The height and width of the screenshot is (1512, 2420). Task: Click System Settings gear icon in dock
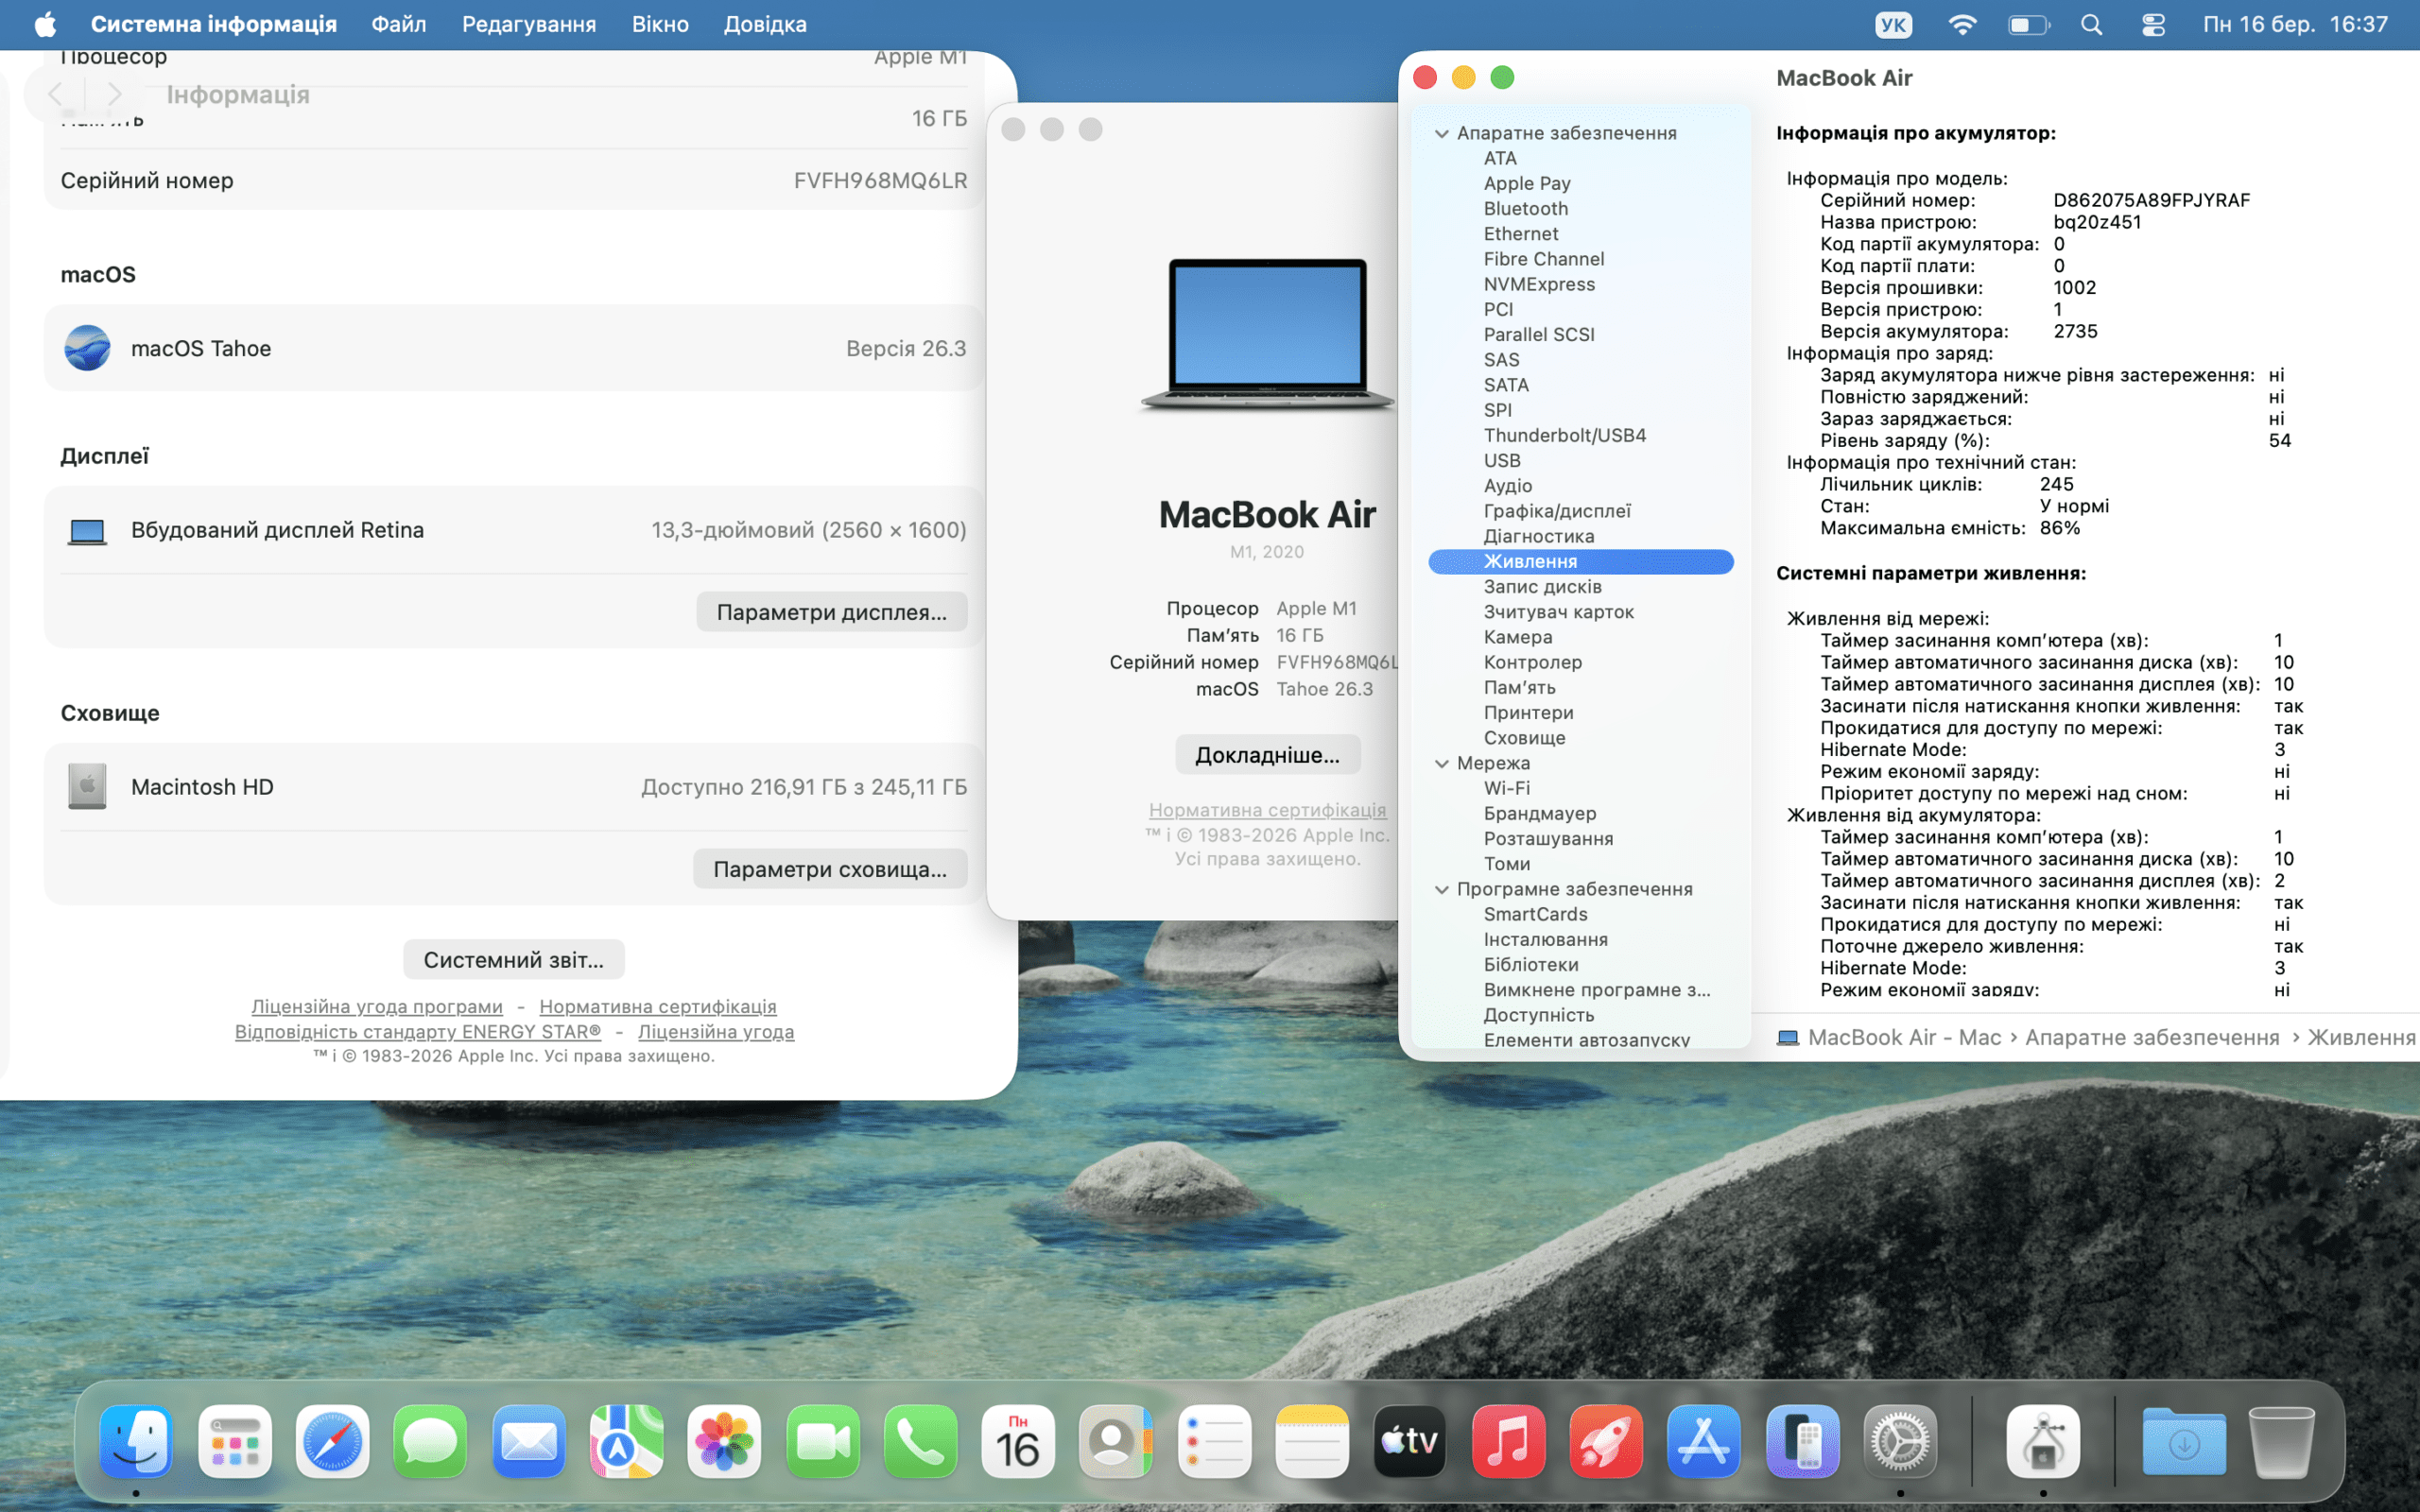[1900, 1441]
